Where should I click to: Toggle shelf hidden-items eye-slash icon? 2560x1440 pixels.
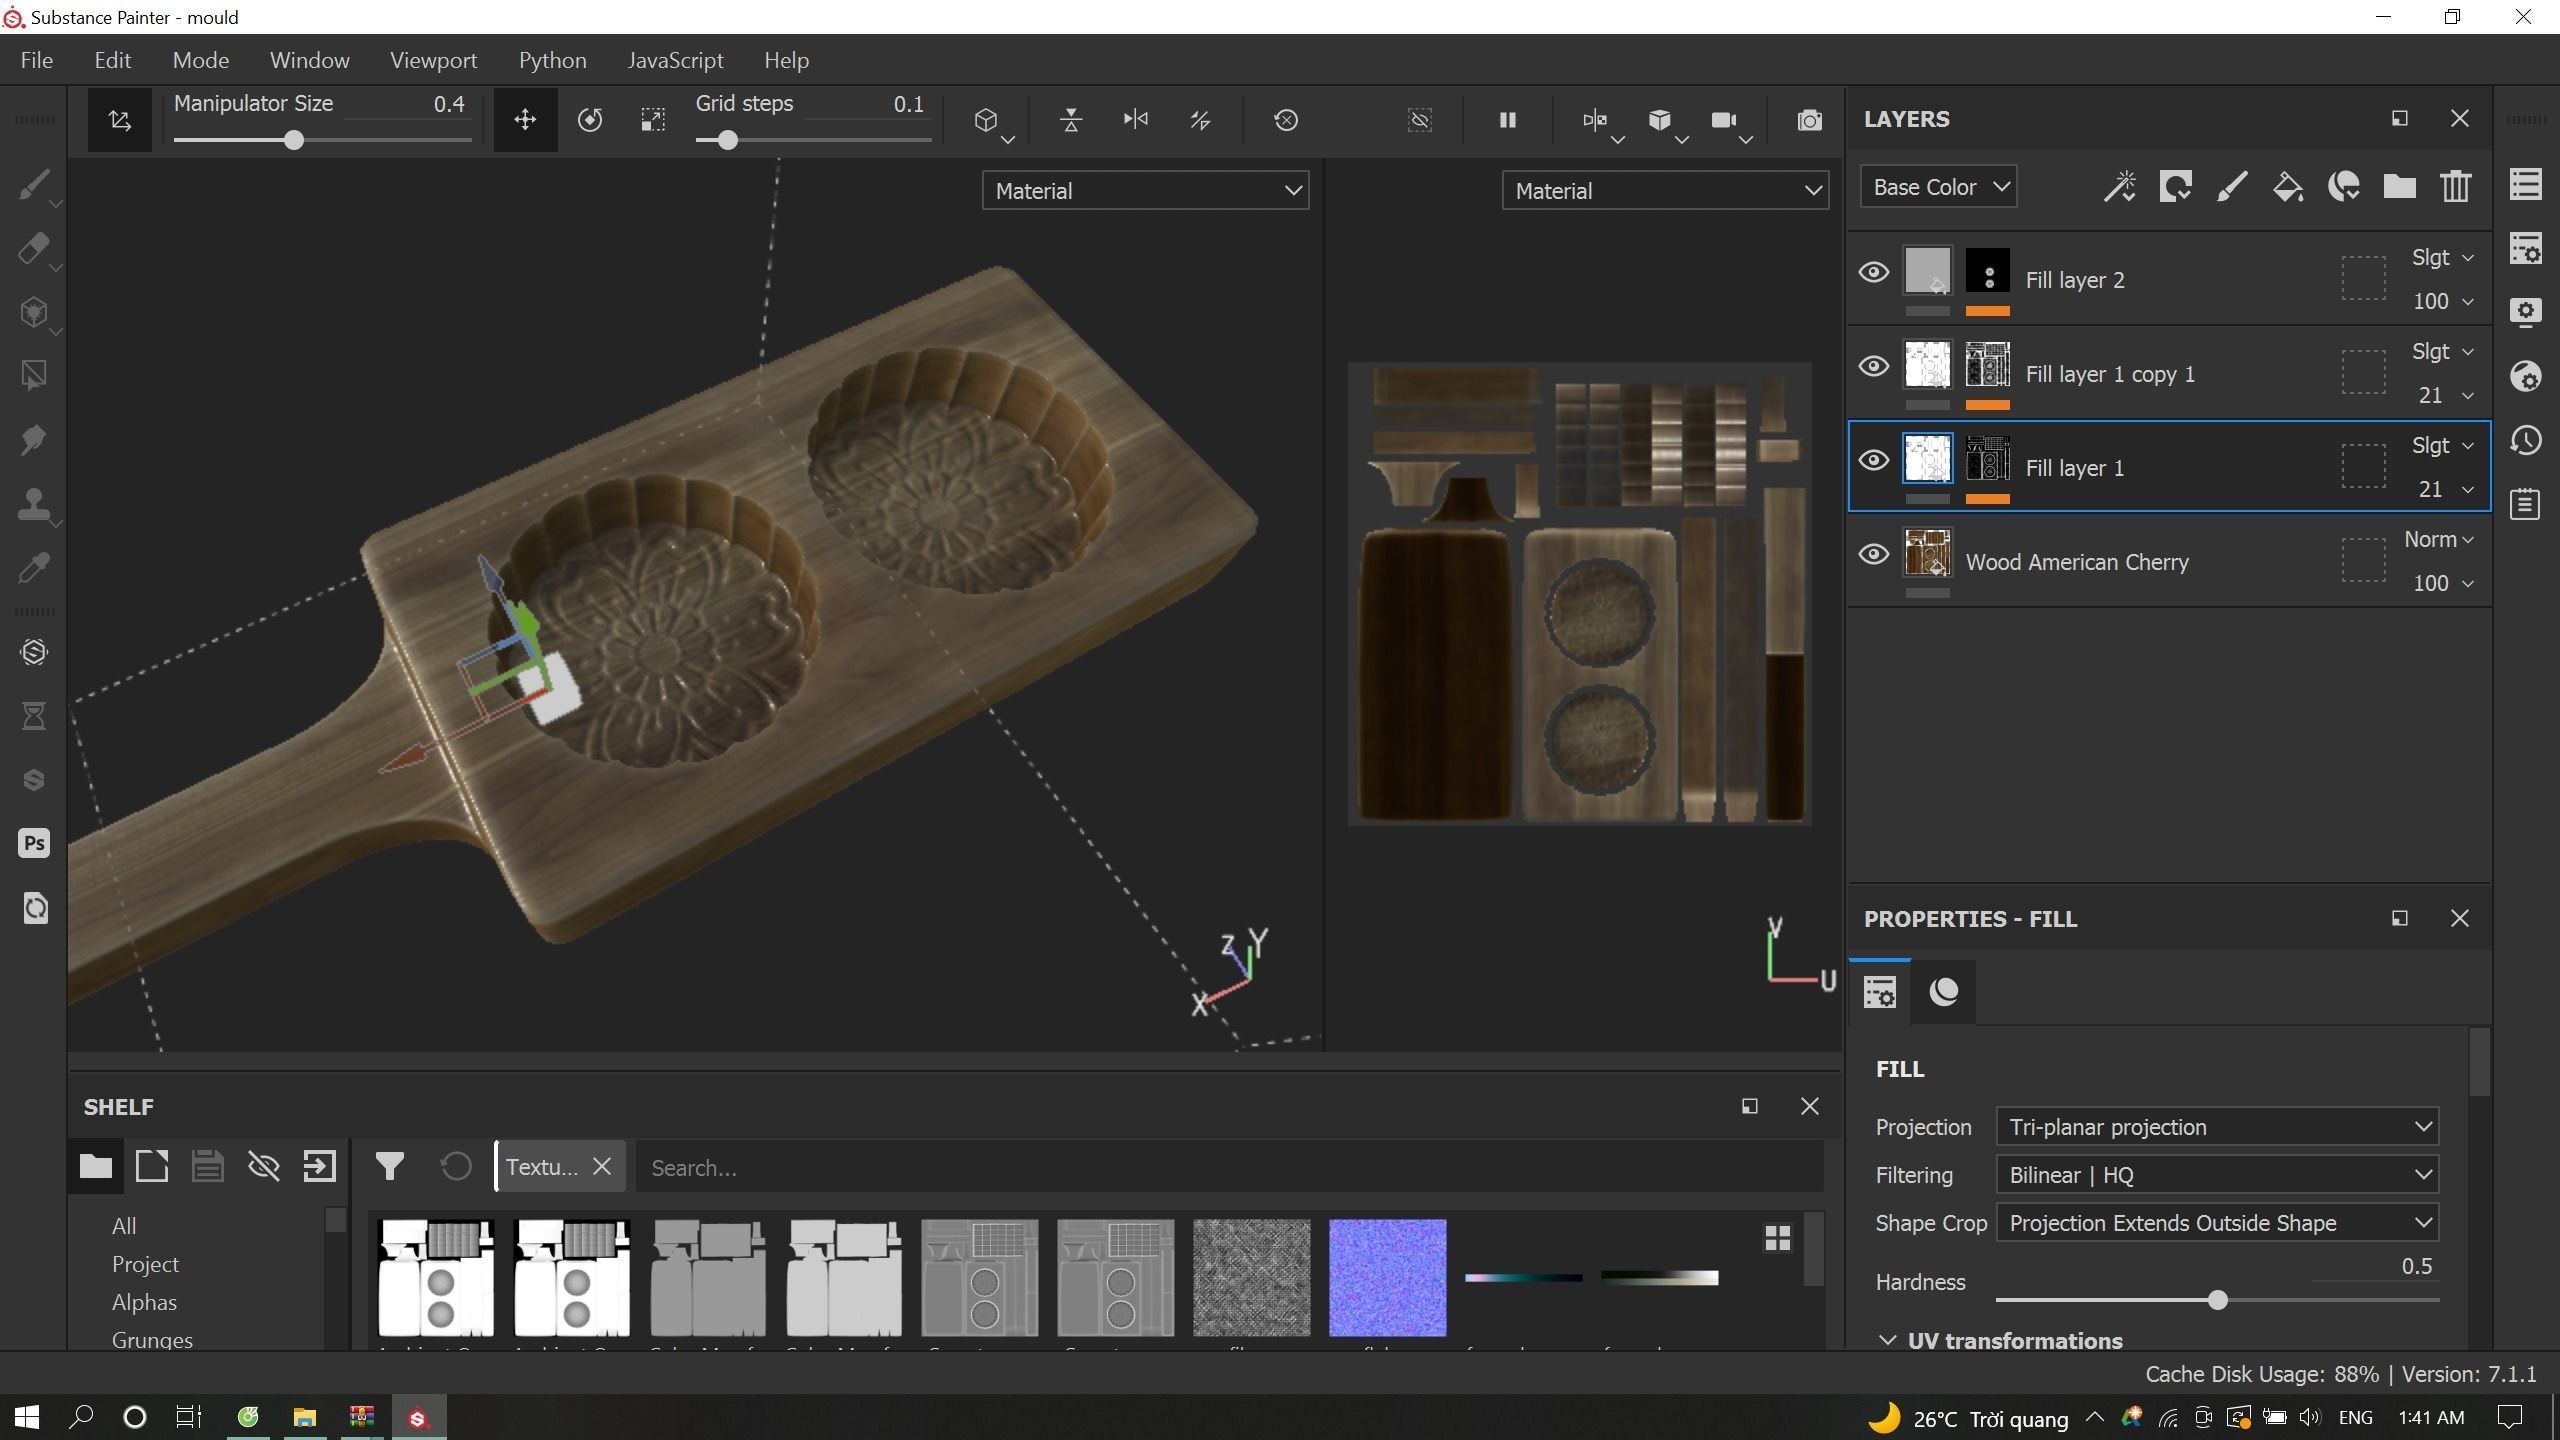pyautogui.click(x=264, y=1166)
